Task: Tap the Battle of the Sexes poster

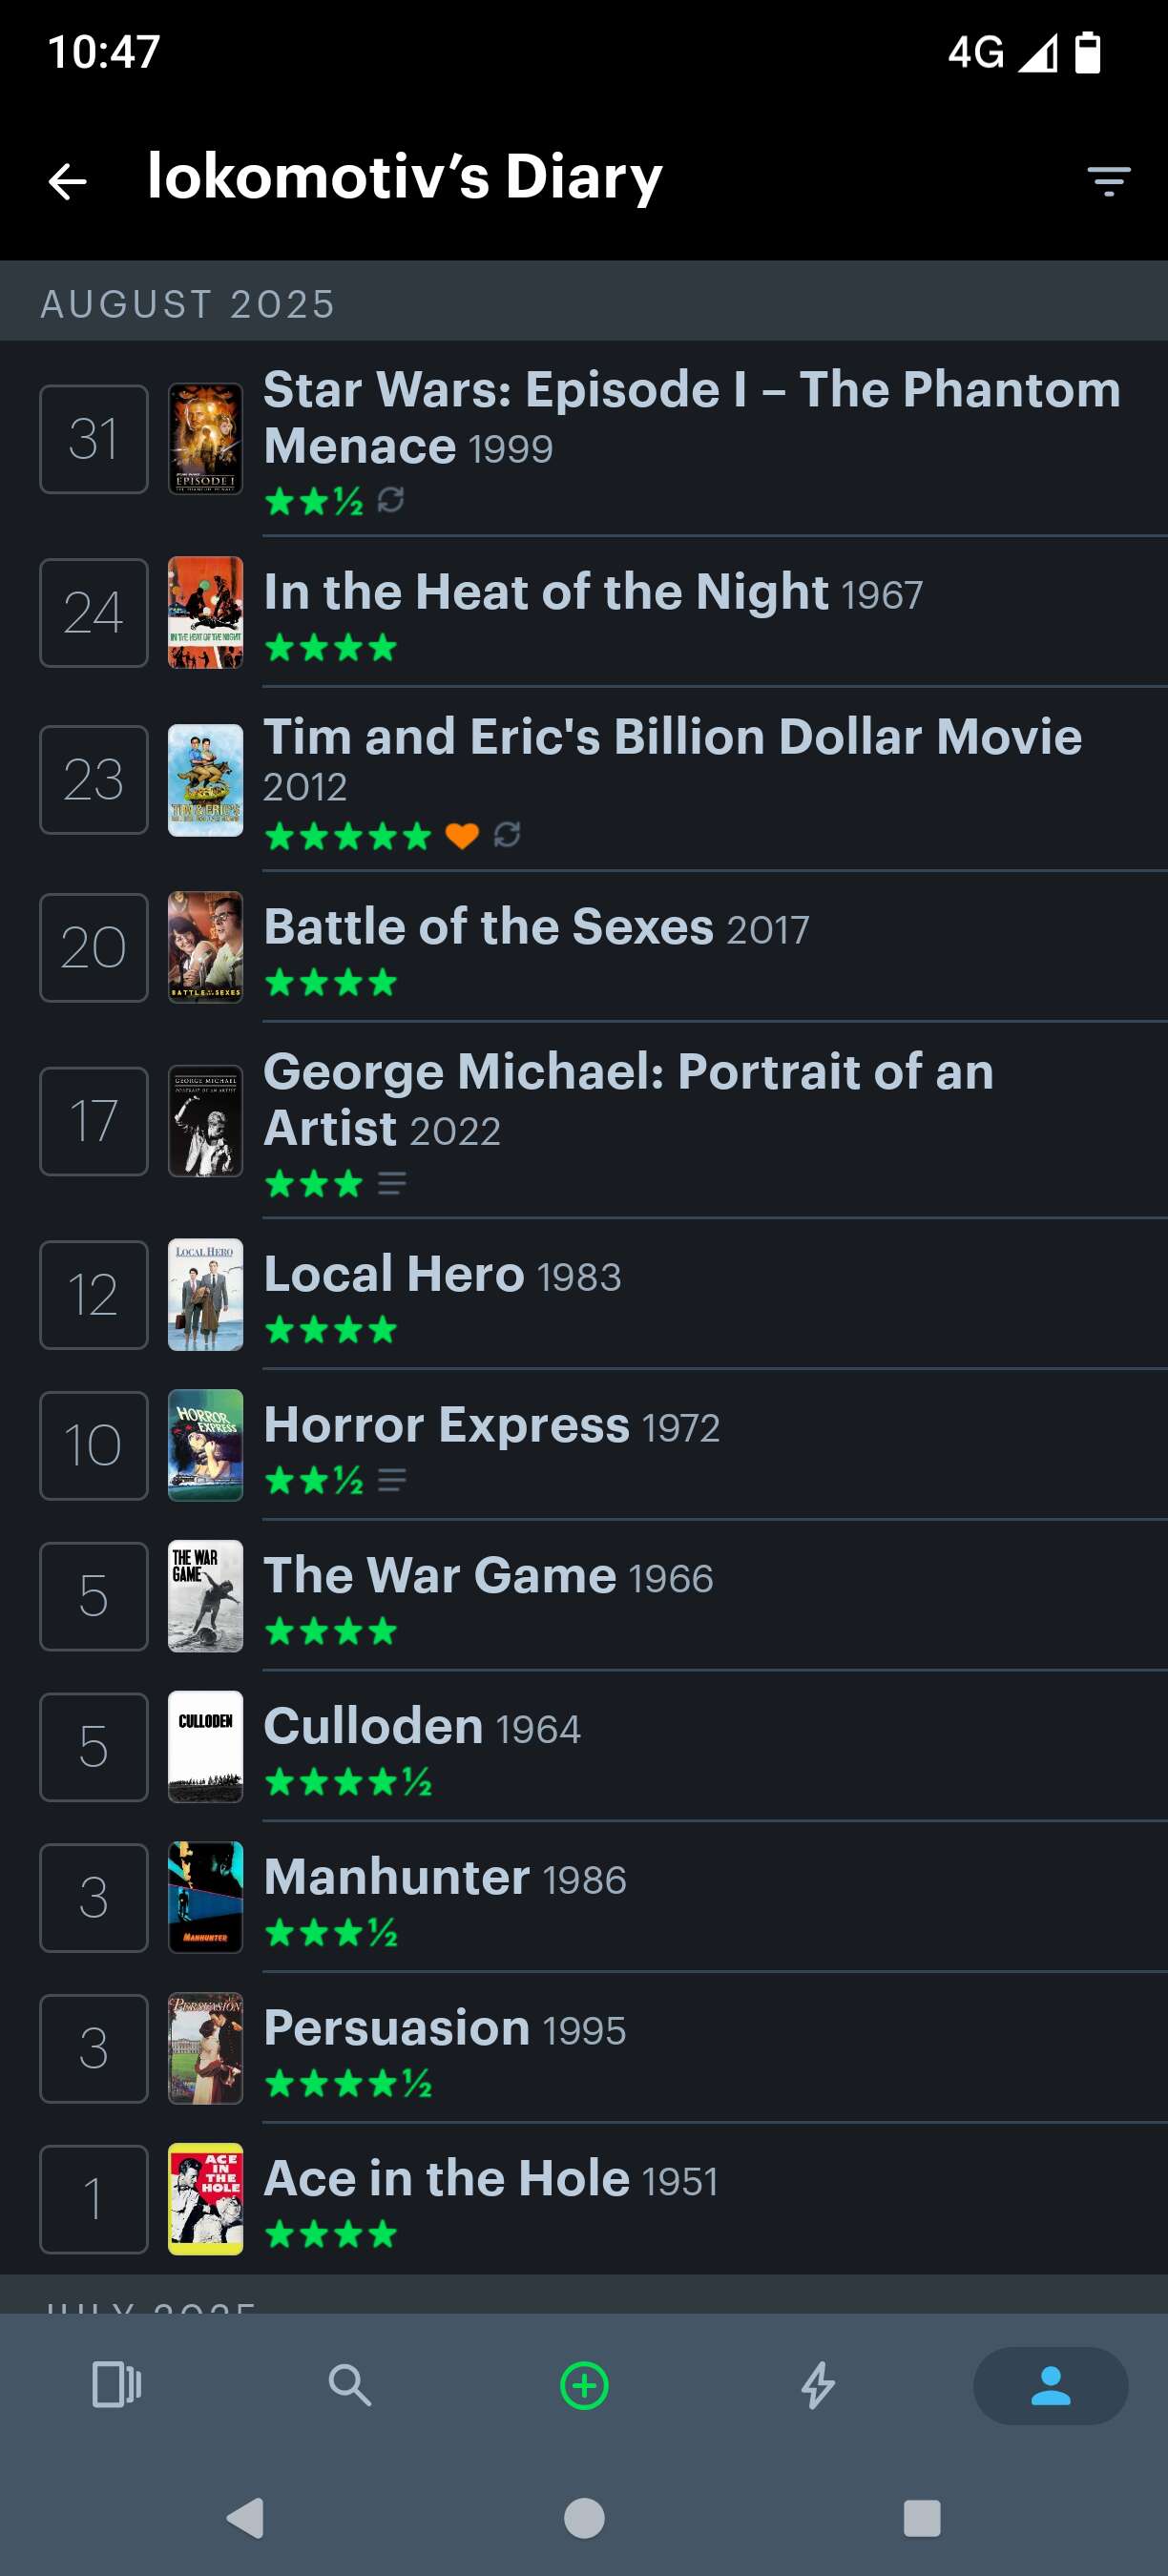Action: [x=205, y=946]
